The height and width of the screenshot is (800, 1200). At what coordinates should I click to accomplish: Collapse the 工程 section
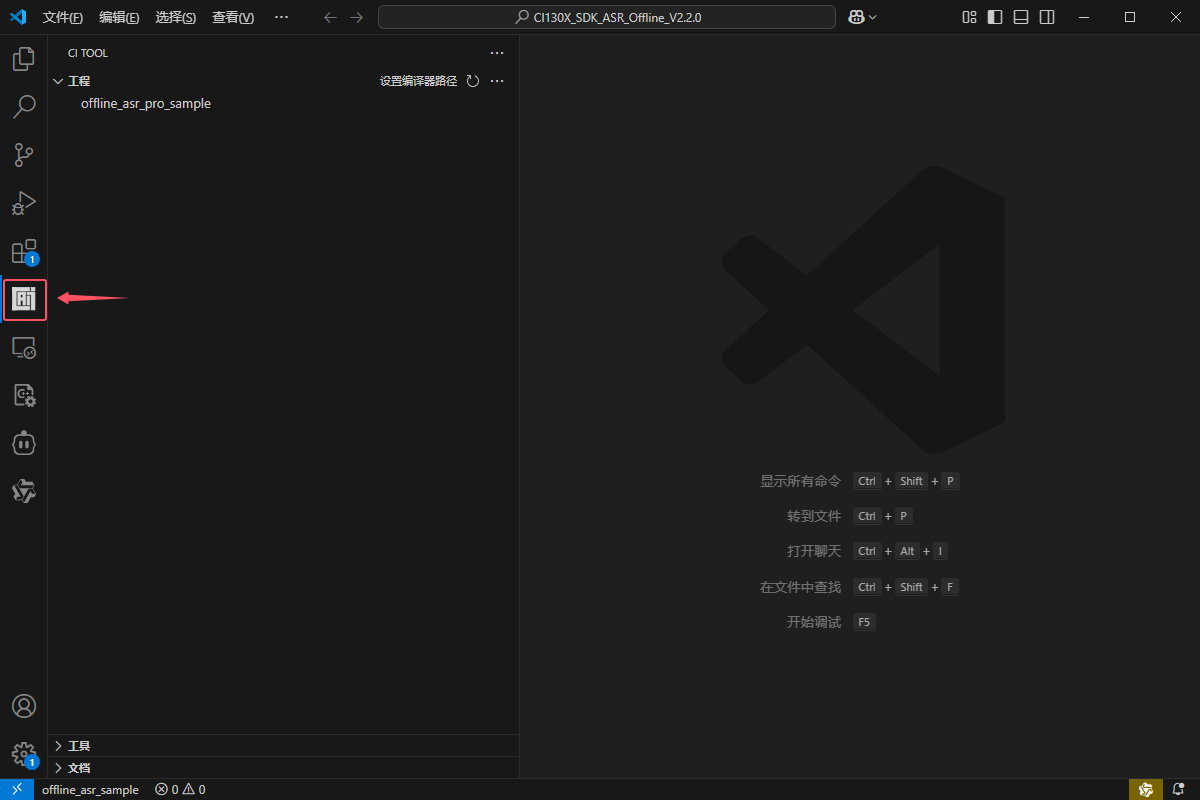click(x=58, y=81)
